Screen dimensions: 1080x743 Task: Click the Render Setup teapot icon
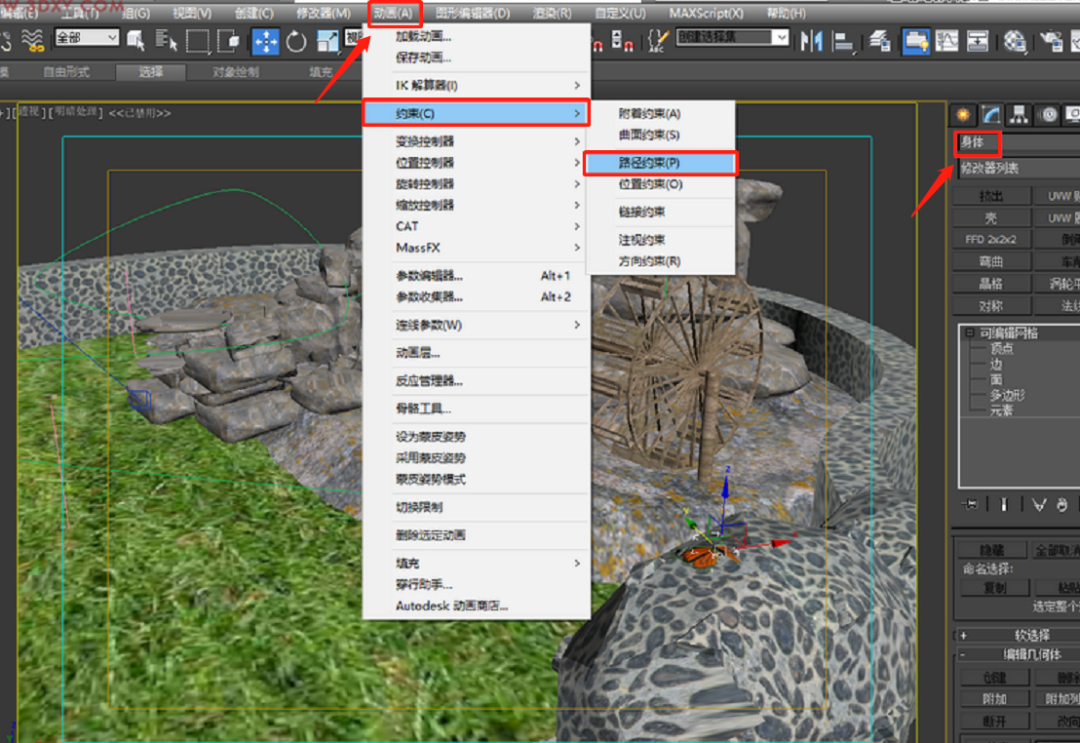tap(1051, 41)
